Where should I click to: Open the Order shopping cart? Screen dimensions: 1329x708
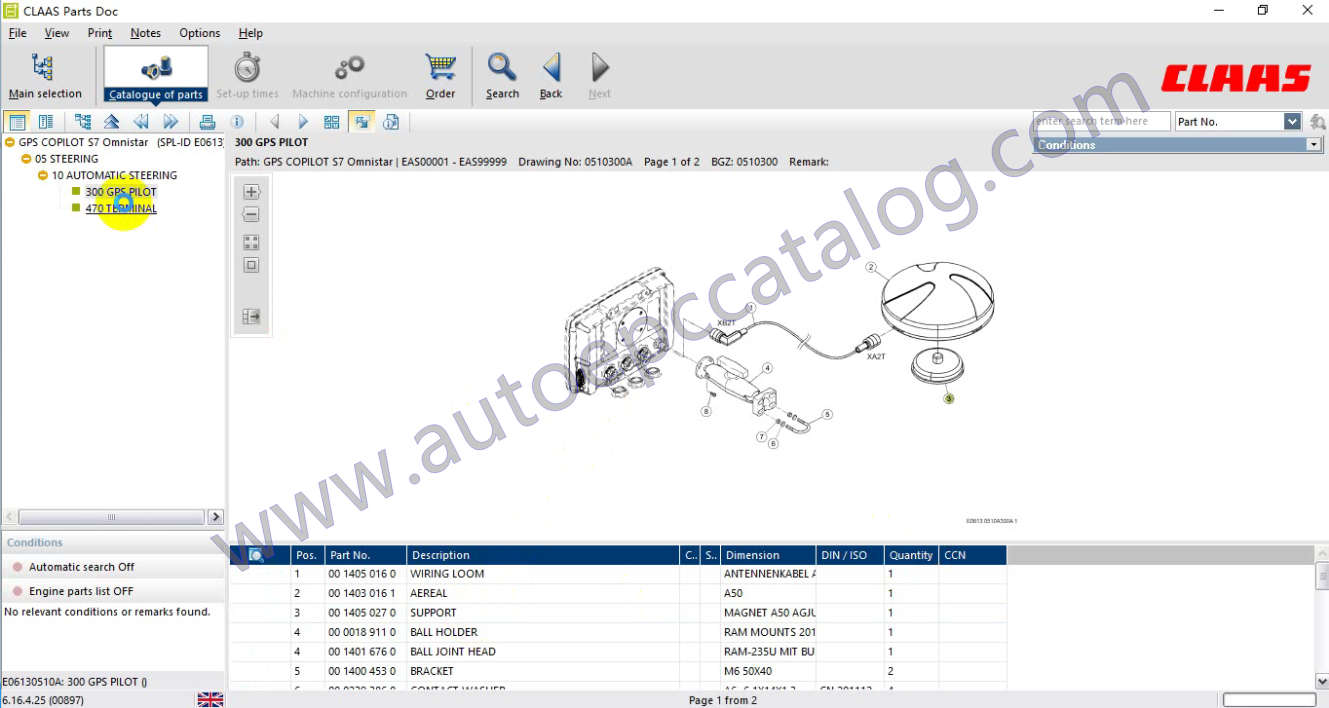(x=440, y=76)
